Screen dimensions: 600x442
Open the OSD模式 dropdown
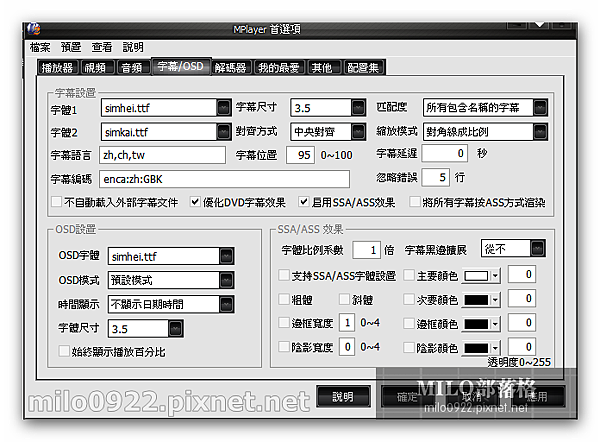point(227,280)
